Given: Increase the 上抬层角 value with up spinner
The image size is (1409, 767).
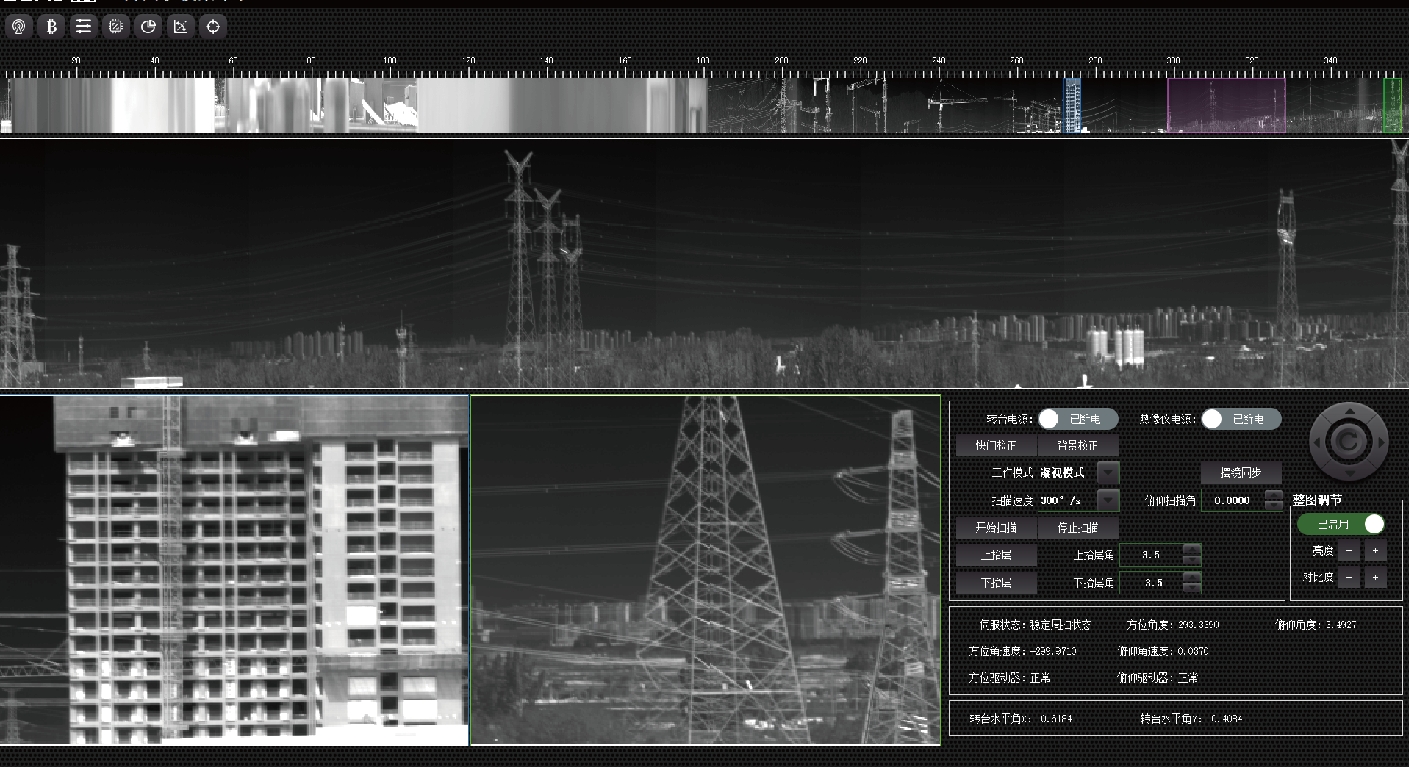Looking at the screenshot, I should [x=1192, y=549].
